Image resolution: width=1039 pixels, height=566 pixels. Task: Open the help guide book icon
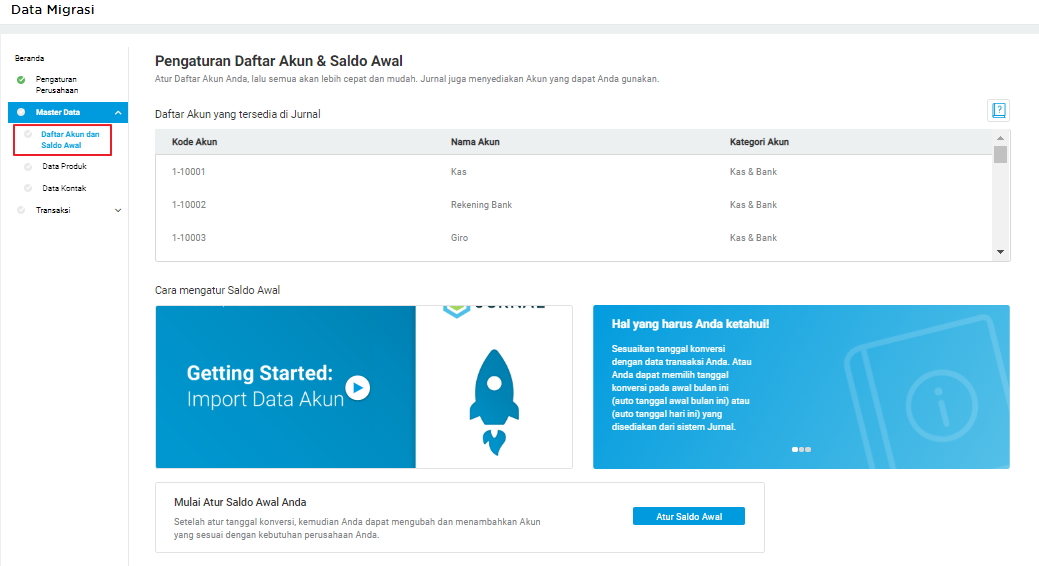tap(999, 110)
